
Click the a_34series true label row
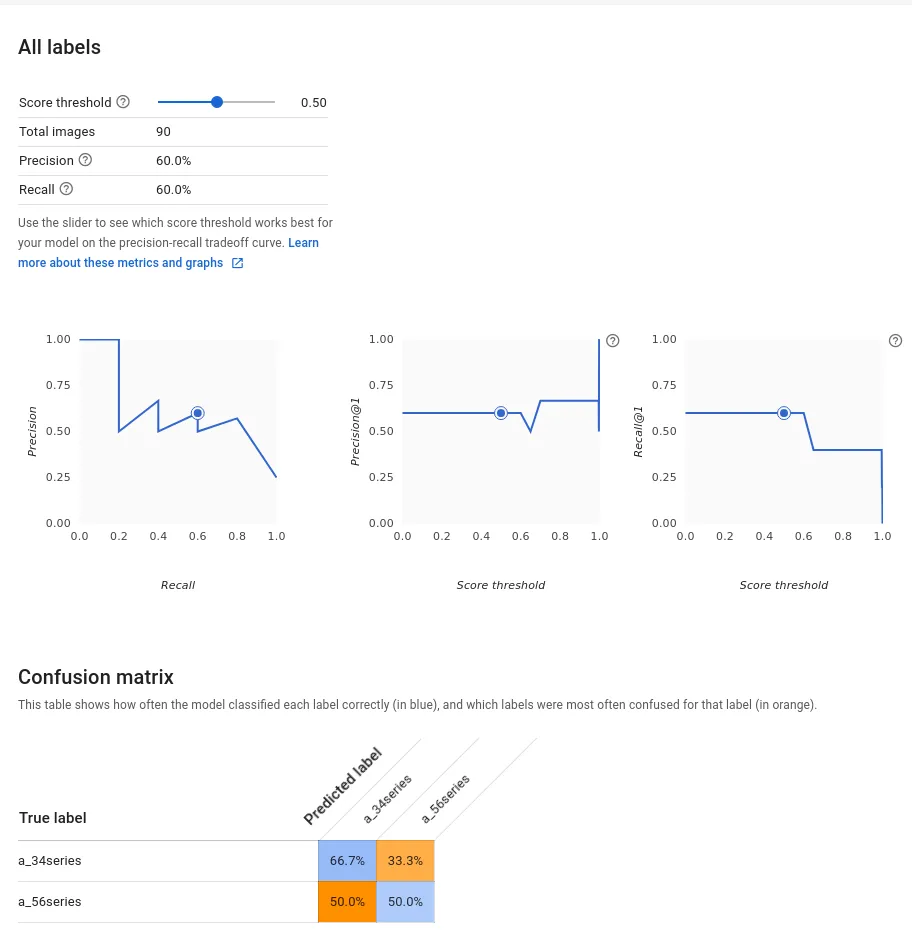(50, 860)
